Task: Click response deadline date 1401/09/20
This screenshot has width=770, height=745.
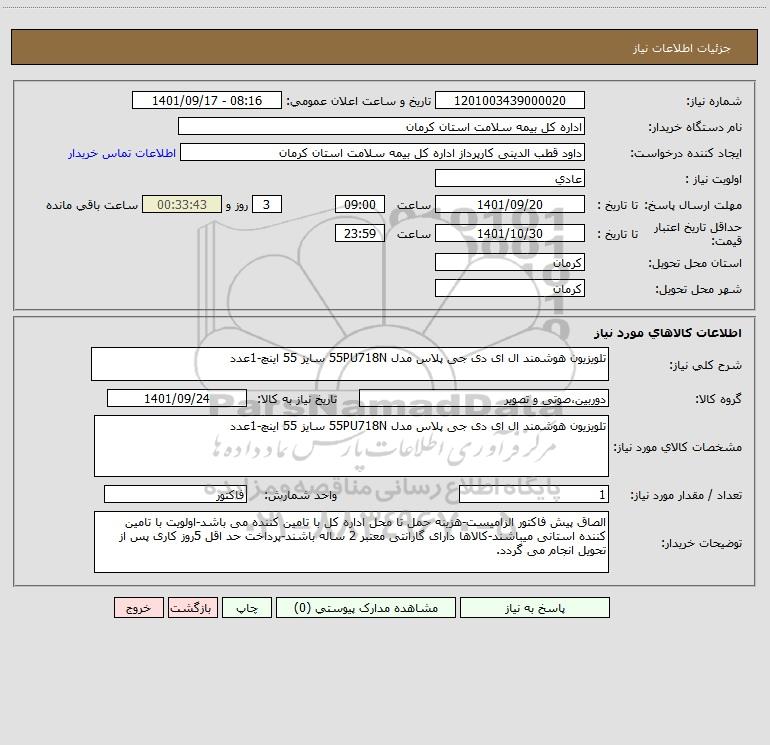Action: tap(510, 205)
